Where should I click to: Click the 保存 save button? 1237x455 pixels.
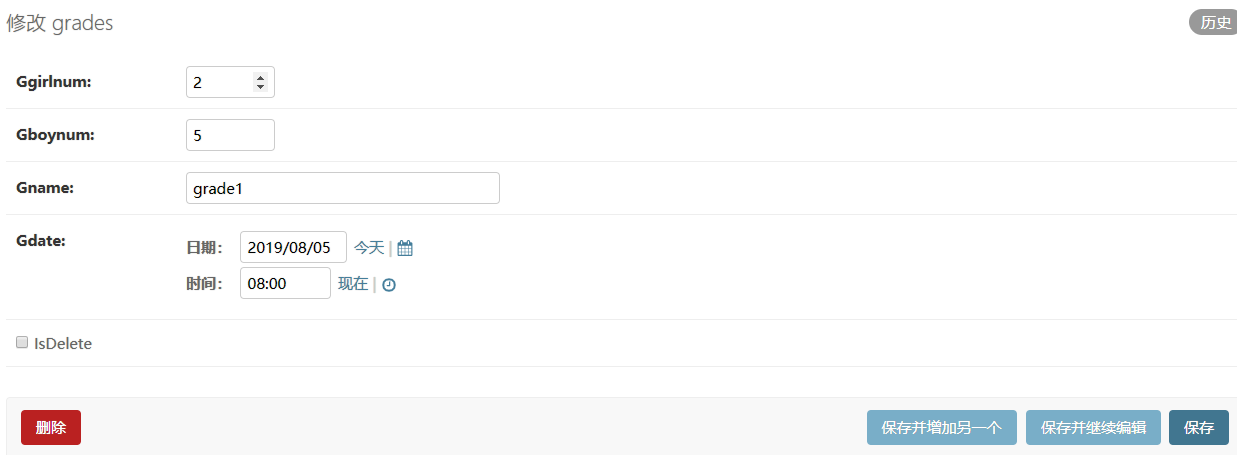point(1199,427)
